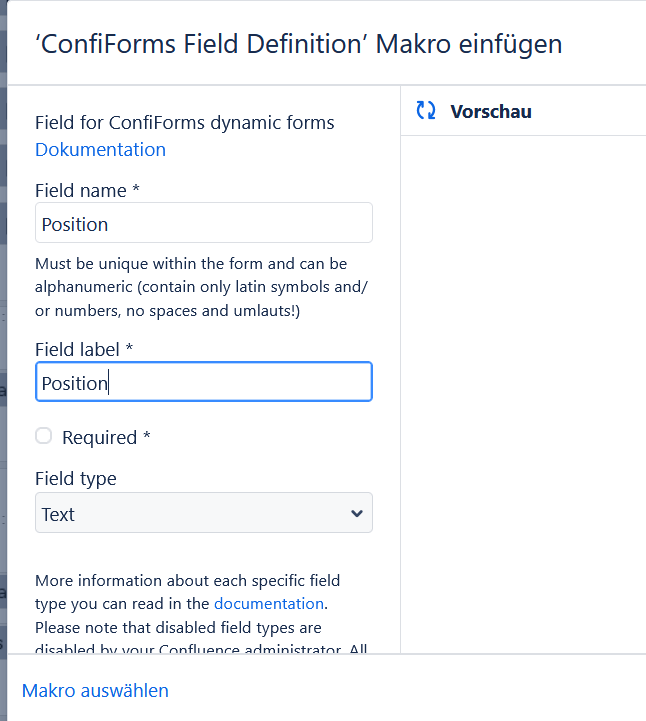The image size is (646, 721).
Task: Focus the Field name input
Action: tap(204, 223)
